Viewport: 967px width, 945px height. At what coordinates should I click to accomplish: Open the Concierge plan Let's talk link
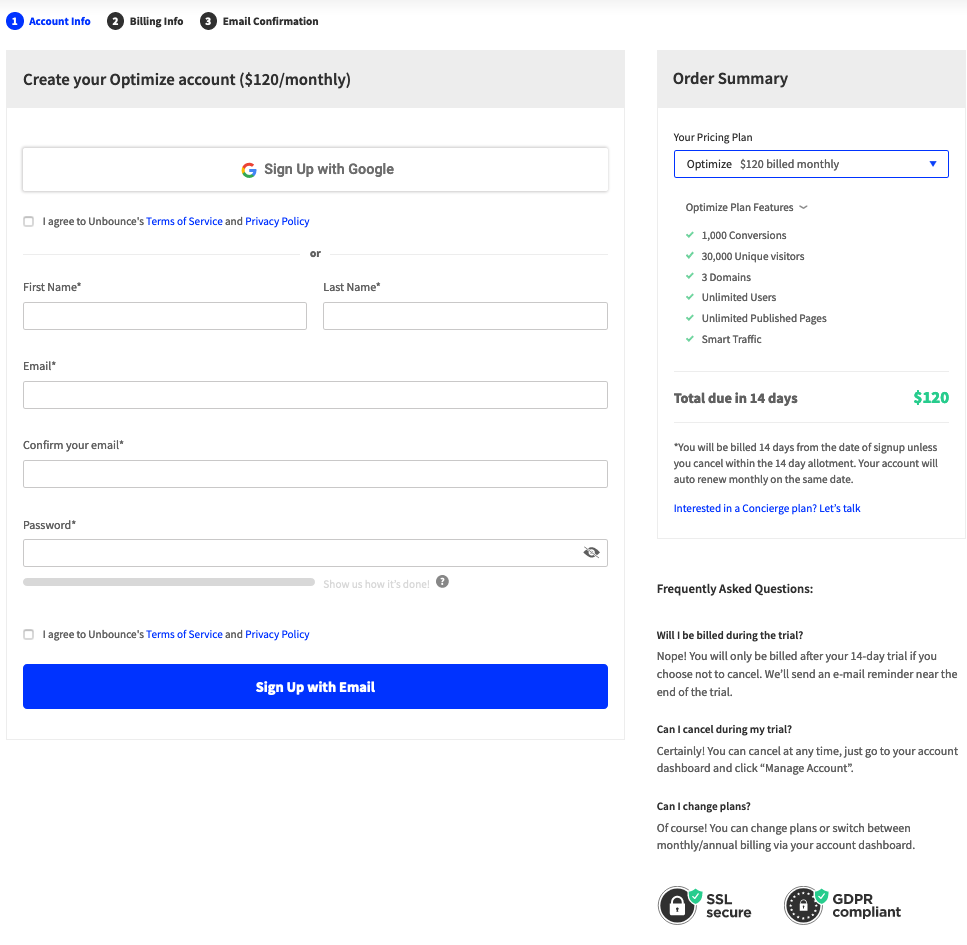point(767,508)
